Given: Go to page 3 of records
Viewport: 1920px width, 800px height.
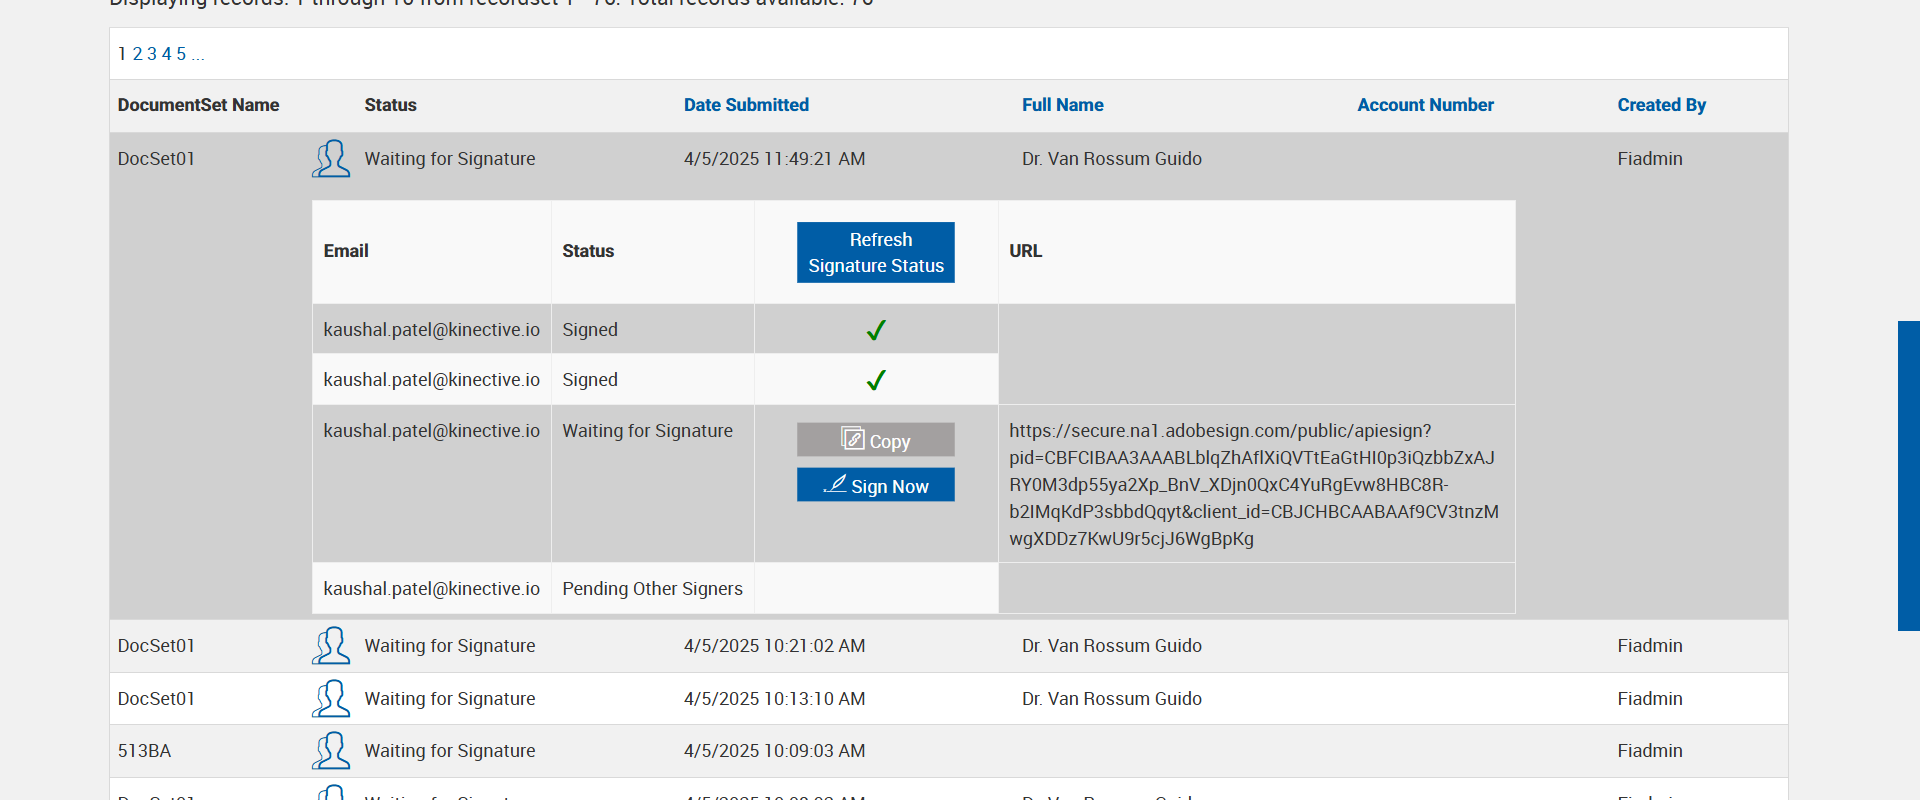Looking at the screenshot, I should pos(152,54).
